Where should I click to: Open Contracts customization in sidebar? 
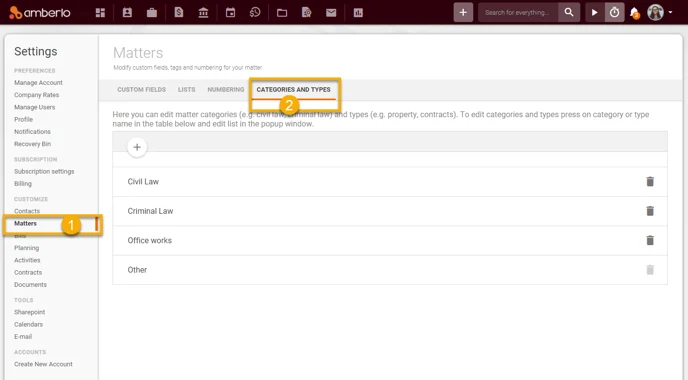[28, 272]
